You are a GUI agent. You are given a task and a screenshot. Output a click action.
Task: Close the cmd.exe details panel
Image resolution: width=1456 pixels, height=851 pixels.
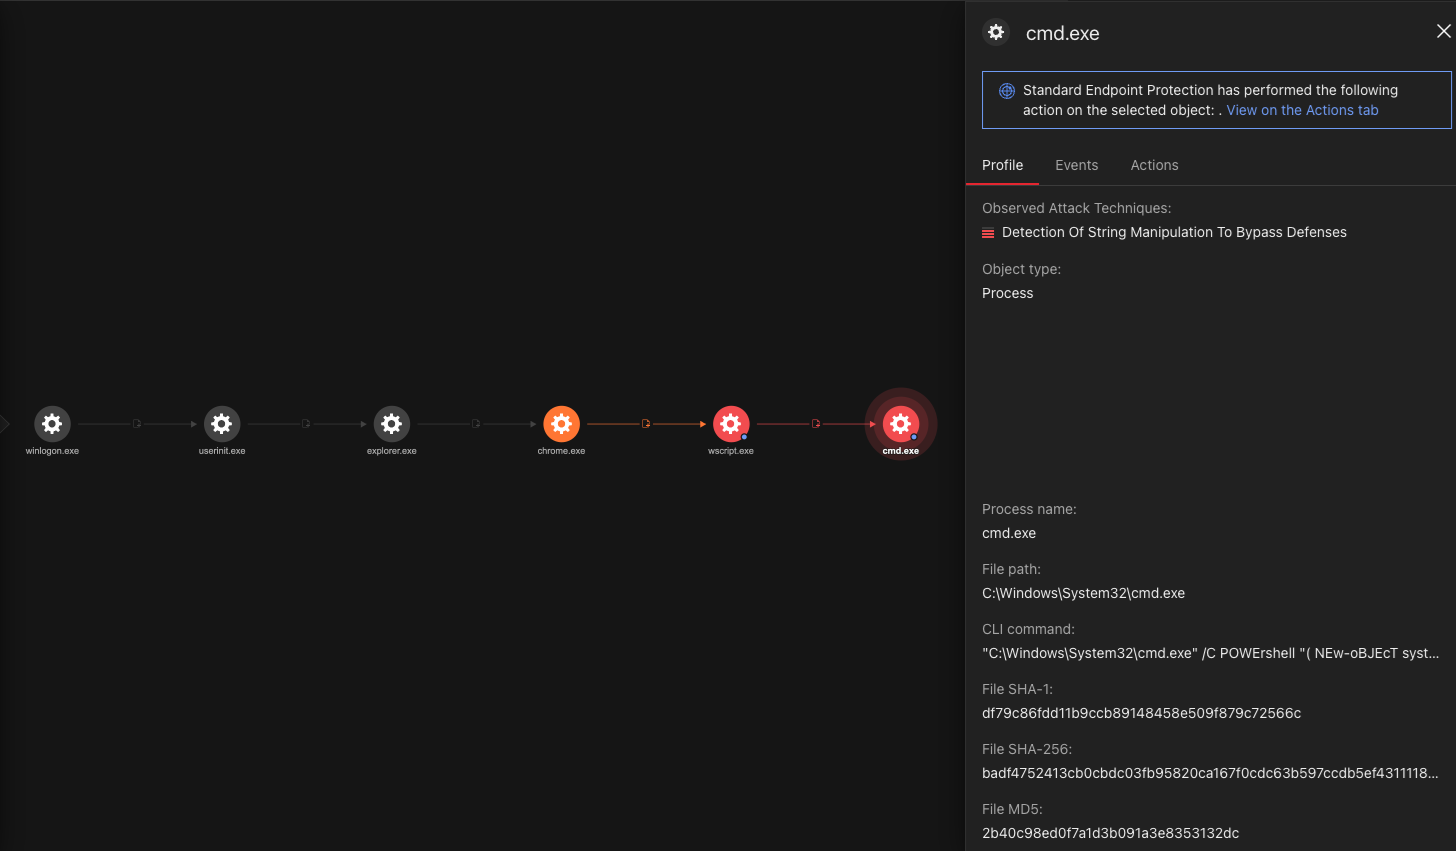[1444, 32]
